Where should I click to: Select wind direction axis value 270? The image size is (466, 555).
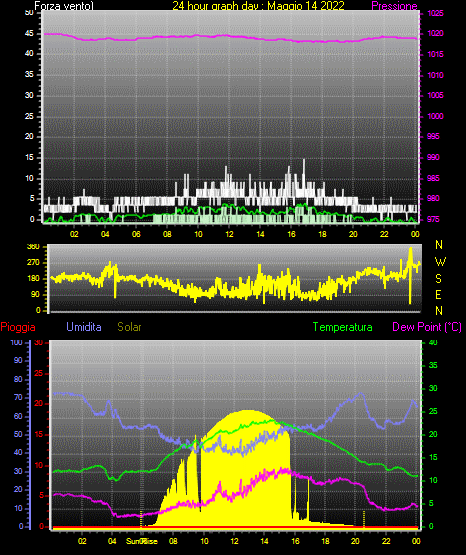(x=34, y=263)
